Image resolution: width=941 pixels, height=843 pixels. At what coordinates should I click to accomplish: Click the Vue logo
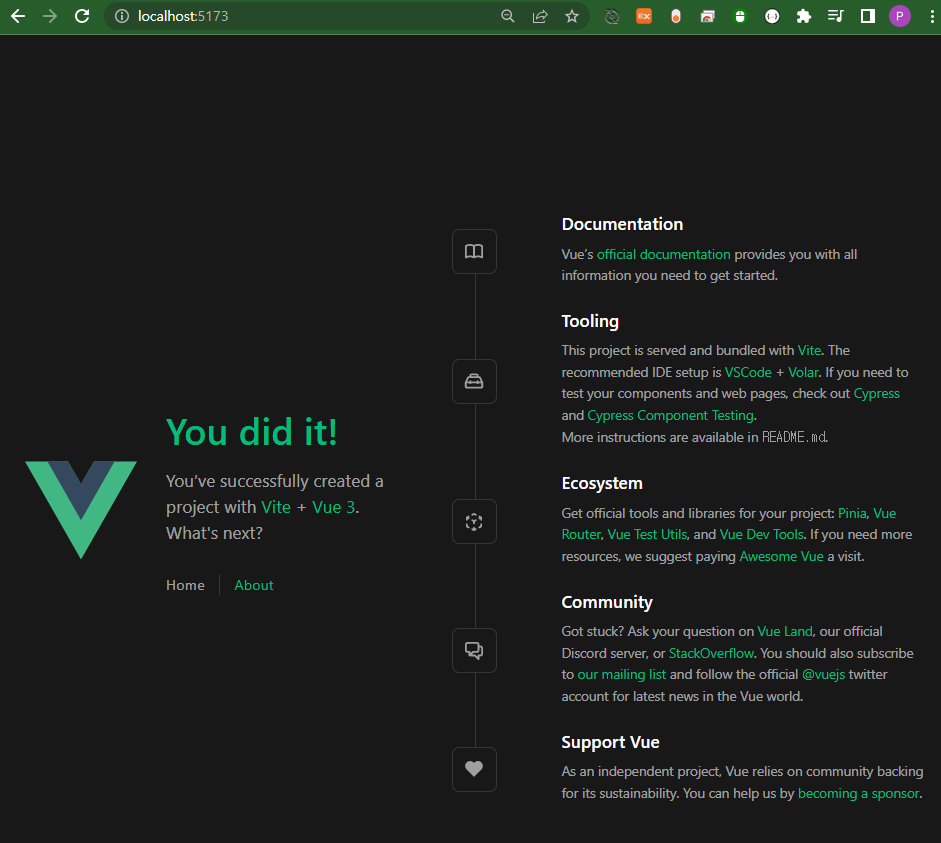(81, 509)
